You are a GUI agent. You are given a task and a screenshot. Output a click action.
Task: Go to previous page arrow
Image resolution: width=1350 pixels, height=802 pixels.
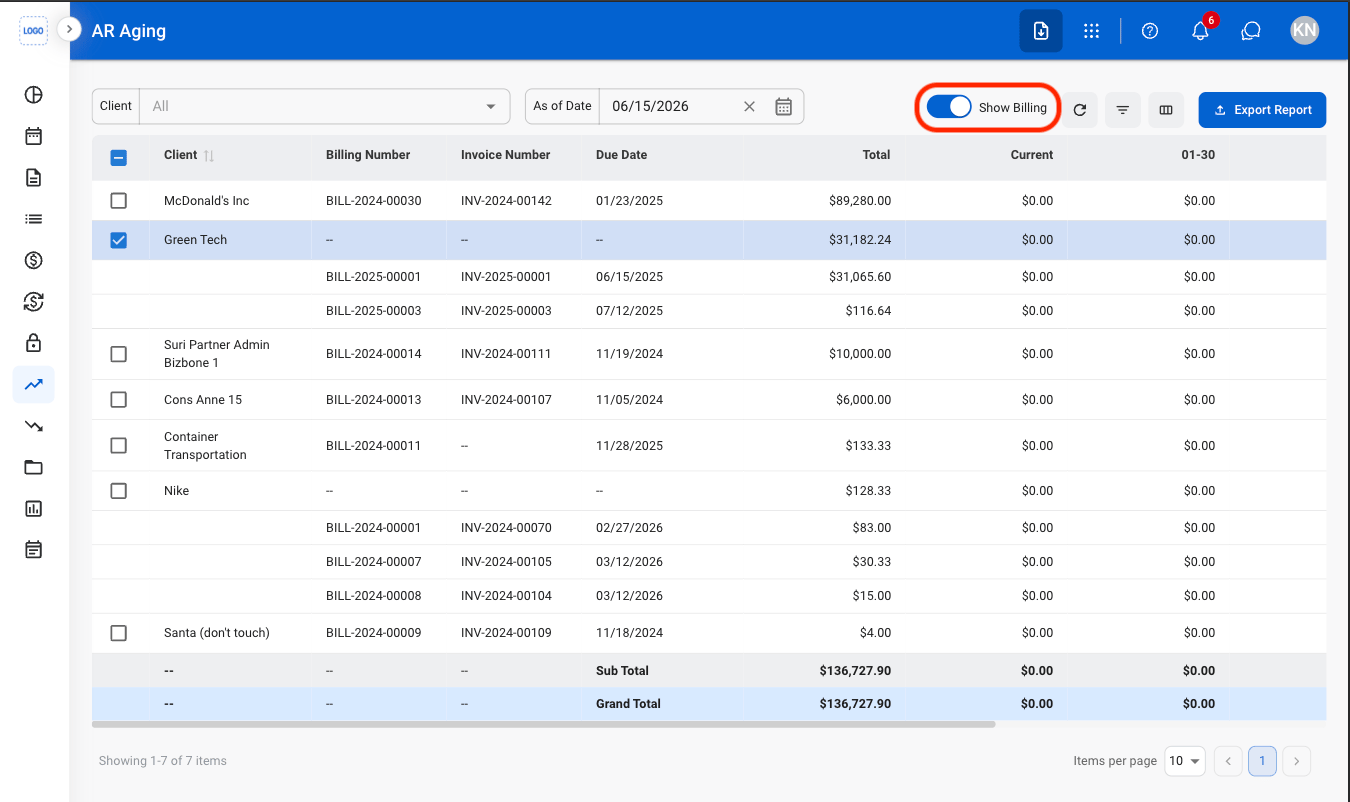(x=1228, y=761)
